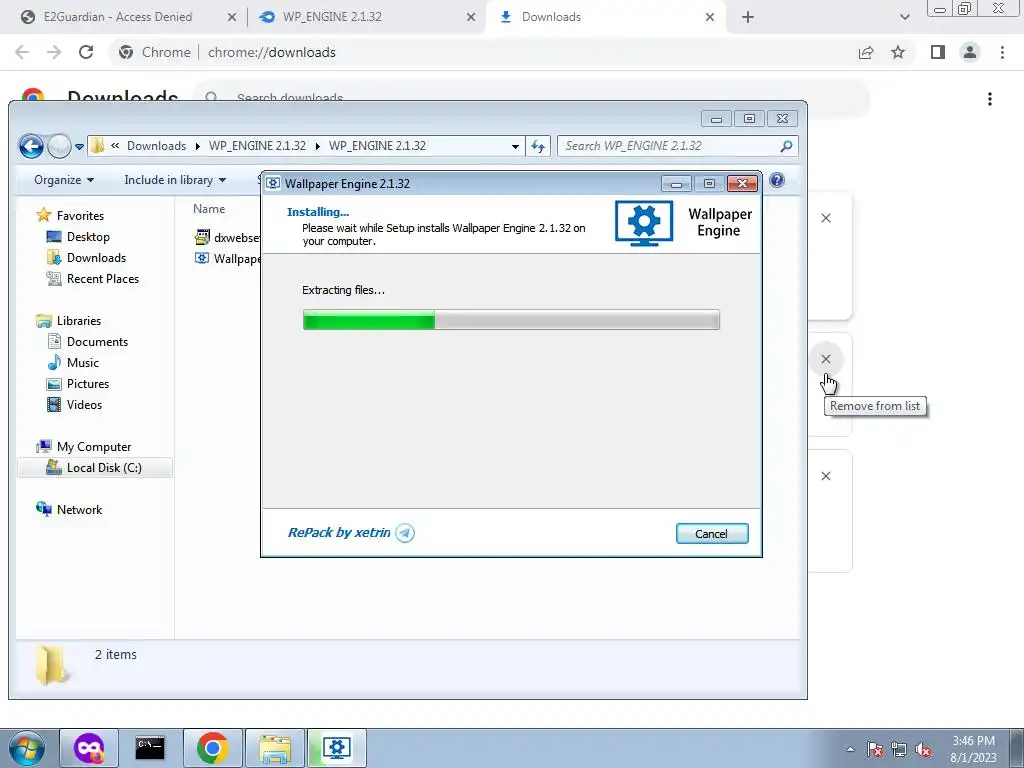Open the Include in library menu

click(174, 180)
